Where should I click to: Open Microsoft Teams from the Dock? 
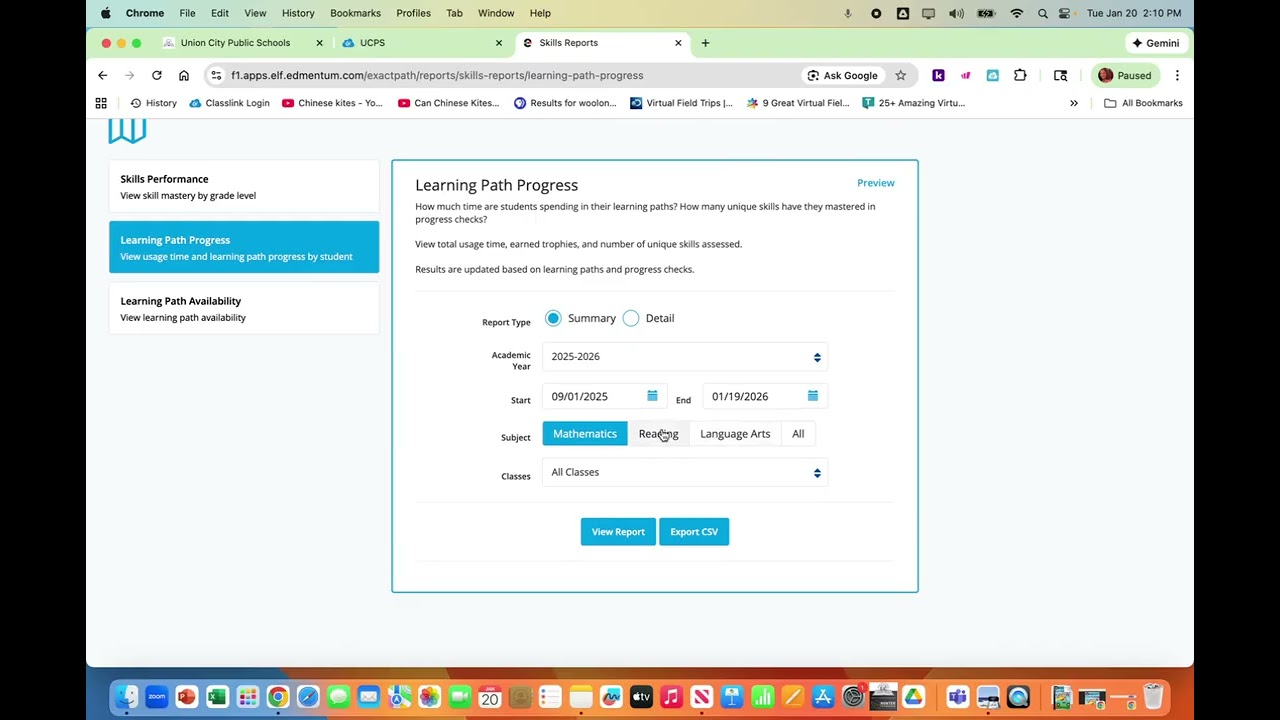[x=957, y=697]
